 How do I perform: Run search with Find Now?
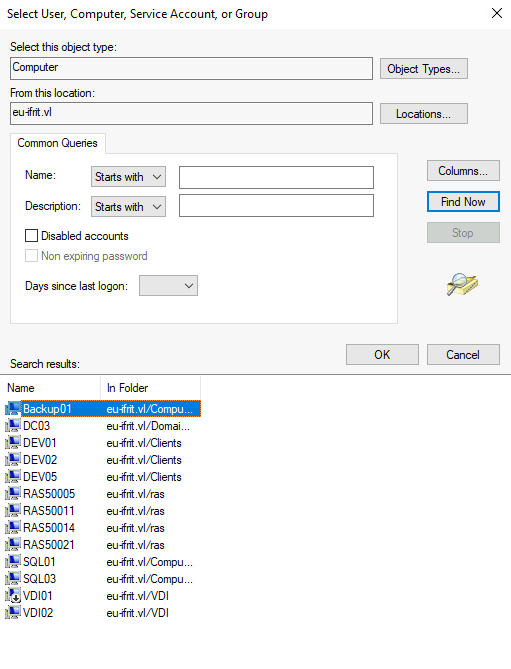(x=463, y=201)
